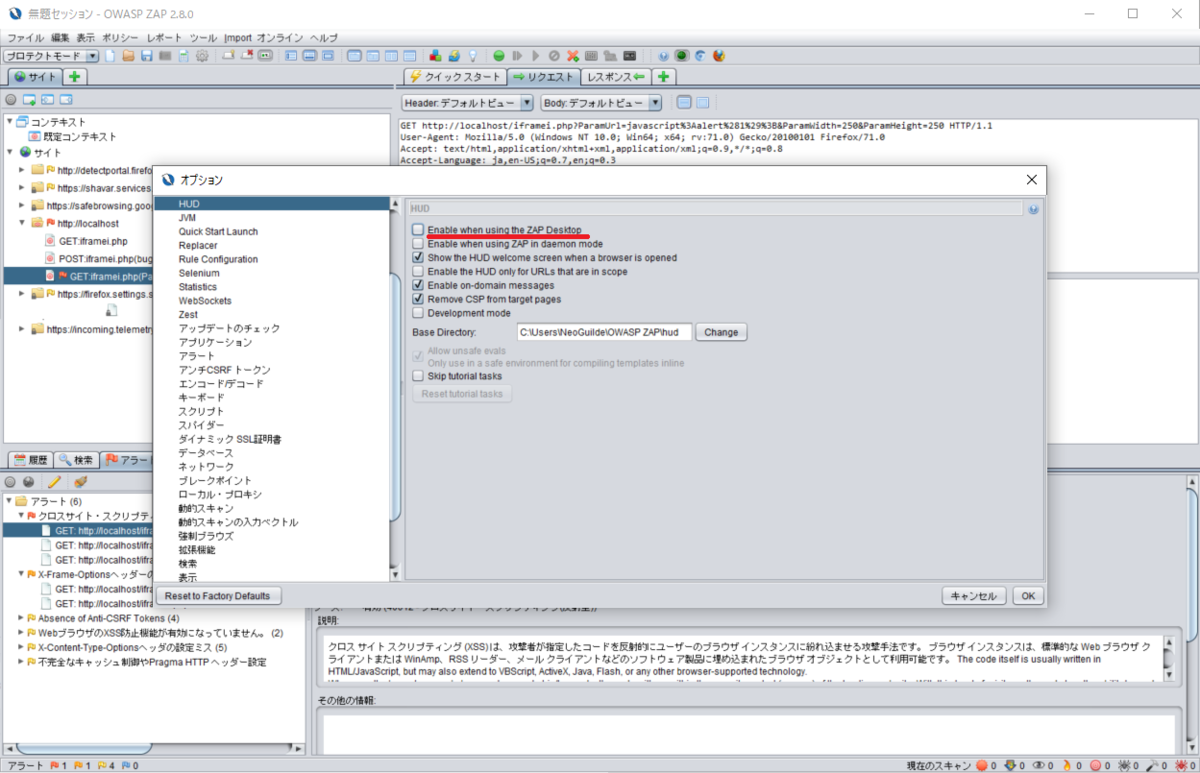Click the red X breakpoint toolbar icon

(x=572, y=56)
